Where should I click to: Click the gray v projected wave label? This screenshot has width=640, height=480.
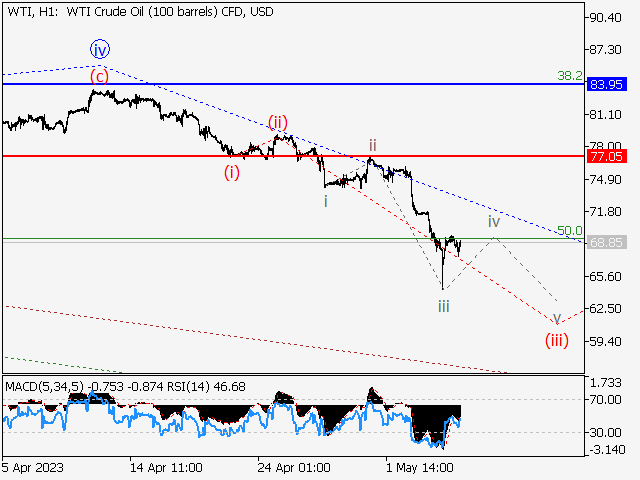click(x=557, y=318)
